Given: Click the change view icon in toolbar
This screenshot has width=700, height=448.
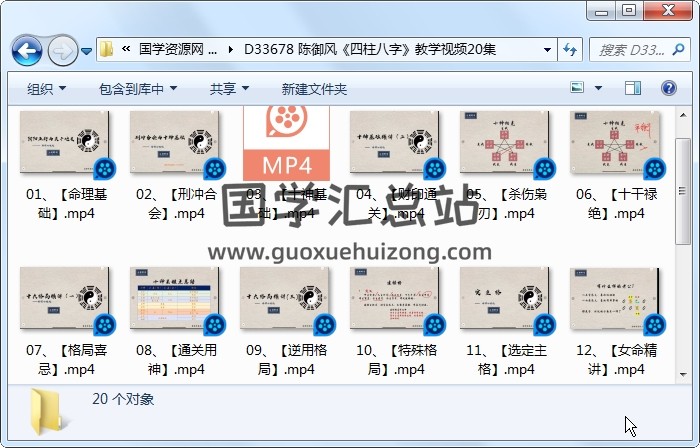Looking at the screenshot, I should click(x=578, y=89).
